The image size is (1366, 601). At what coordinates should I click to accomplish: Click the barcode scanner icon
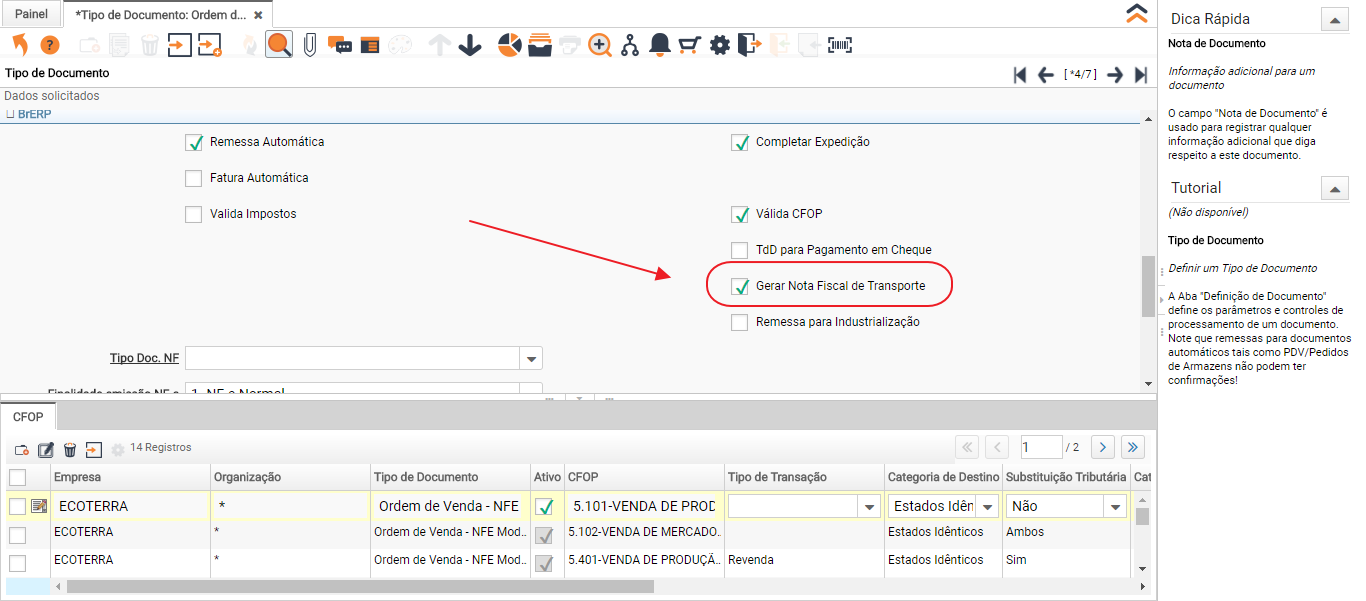840,45
